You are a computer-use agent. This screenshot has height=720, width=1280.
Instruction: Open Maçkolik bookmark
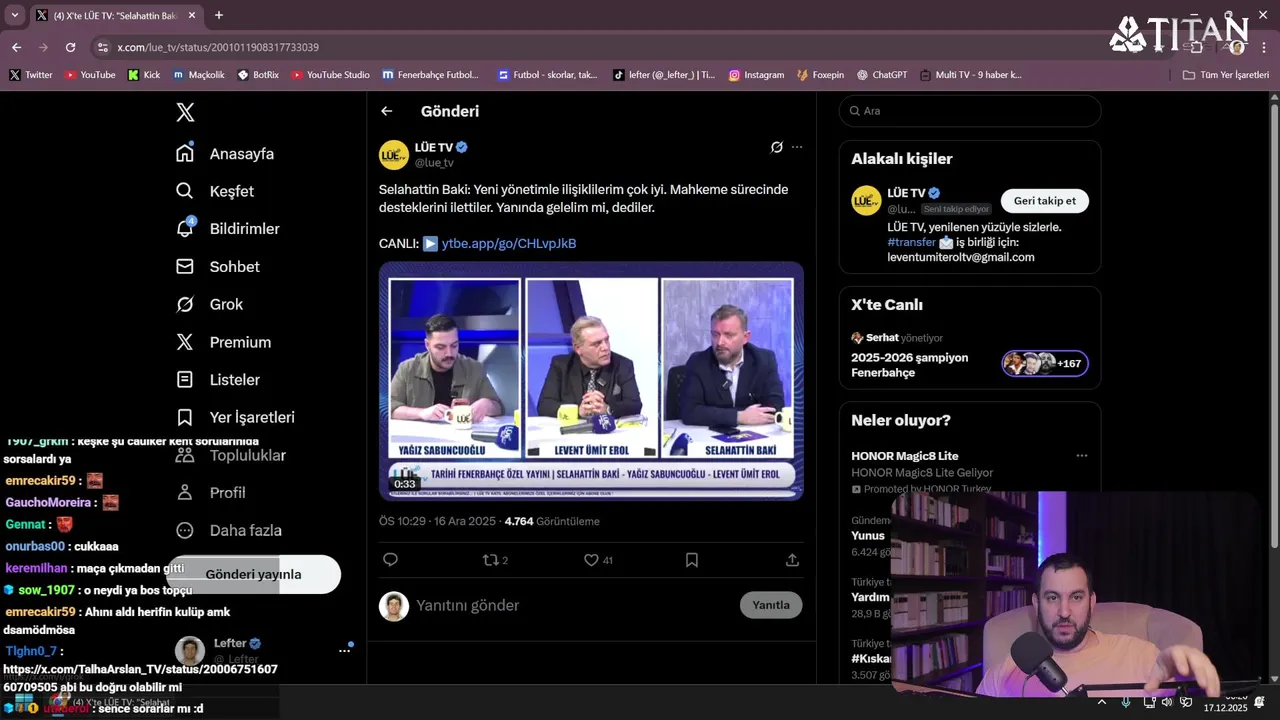point(199,75)
